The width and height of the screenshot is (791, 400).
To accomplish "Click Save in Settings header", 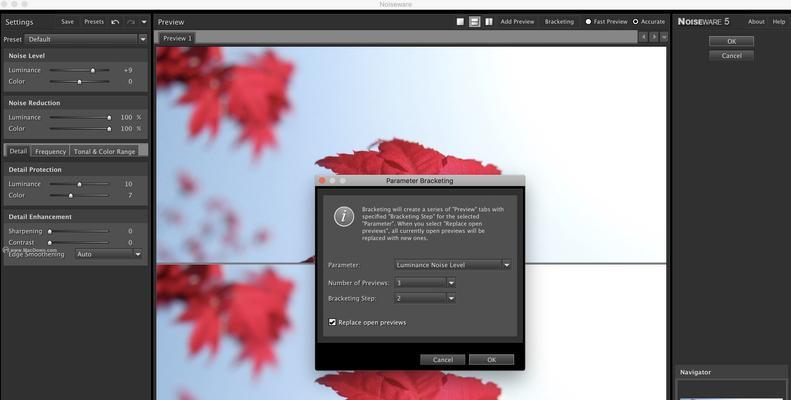I will [x=67, y=22].
